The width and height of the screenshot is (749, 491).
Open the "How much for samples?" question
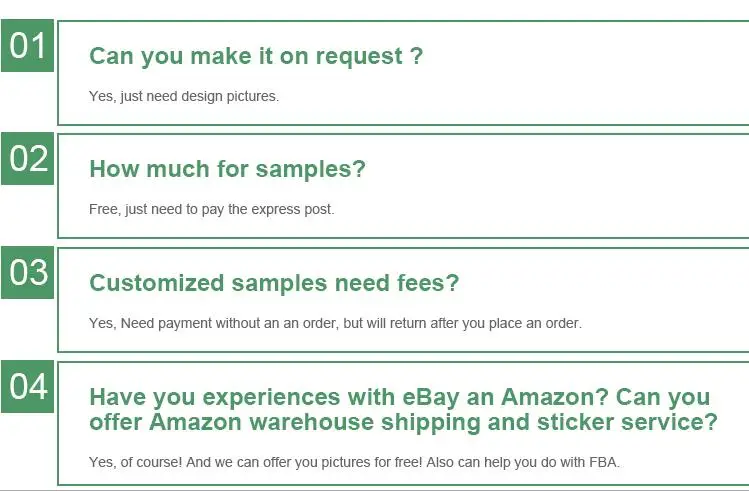click(x=227, y=169)
